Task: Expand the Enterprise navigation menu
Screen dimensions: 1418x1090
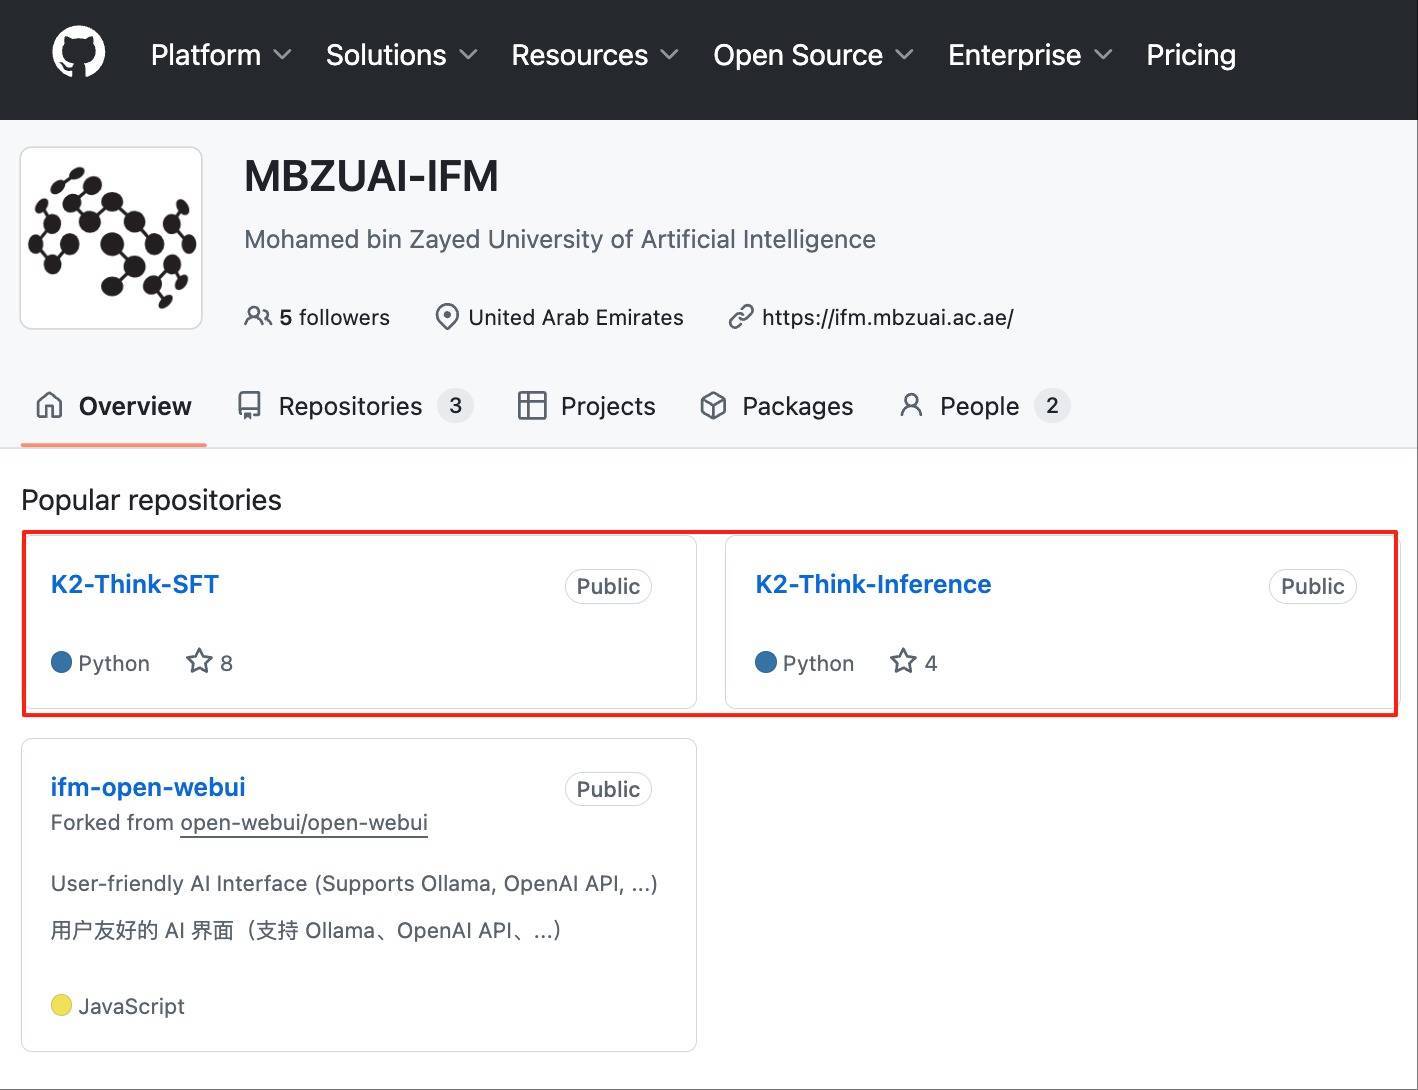Action: pyautogui.click(x=1029, y=55)
